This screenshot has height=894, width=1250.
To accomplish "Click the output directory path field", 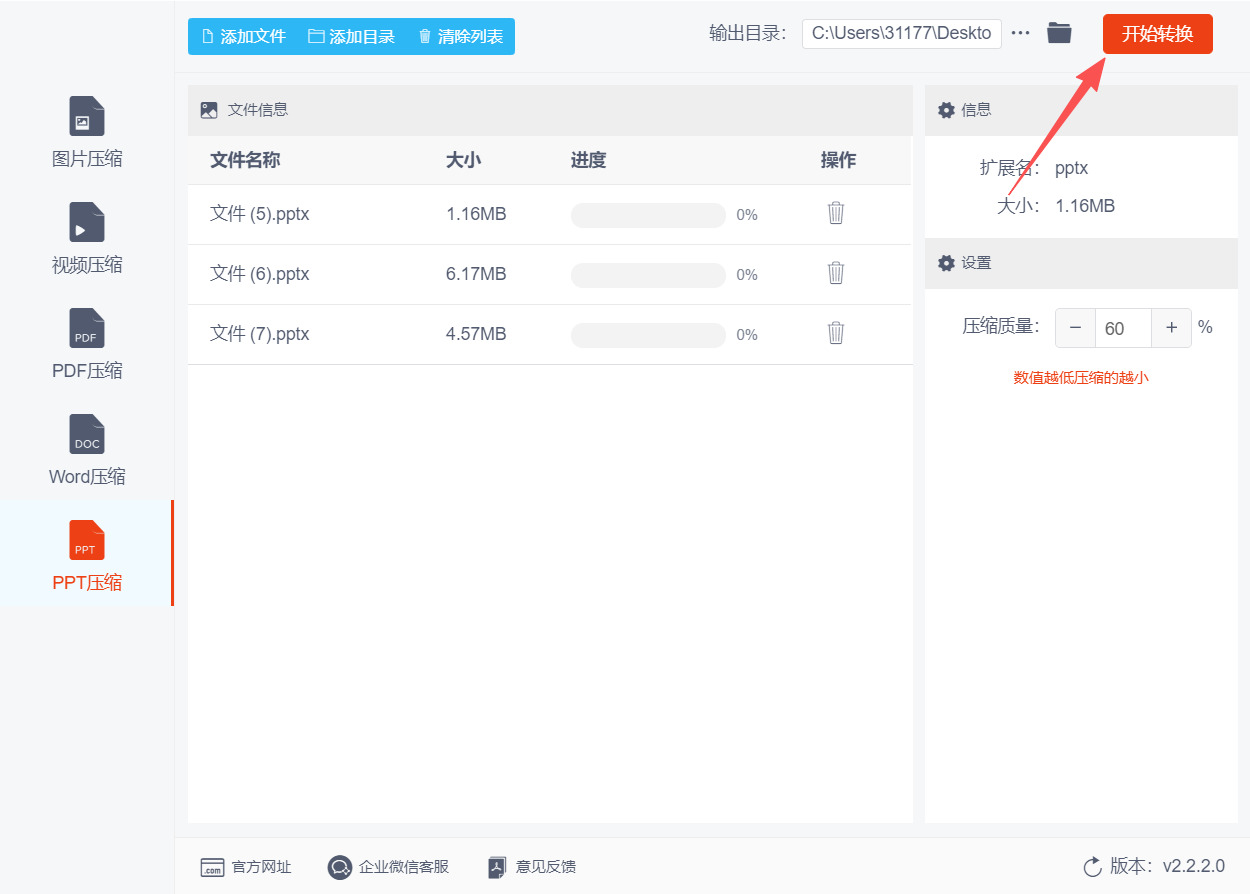I will [901, 33].
